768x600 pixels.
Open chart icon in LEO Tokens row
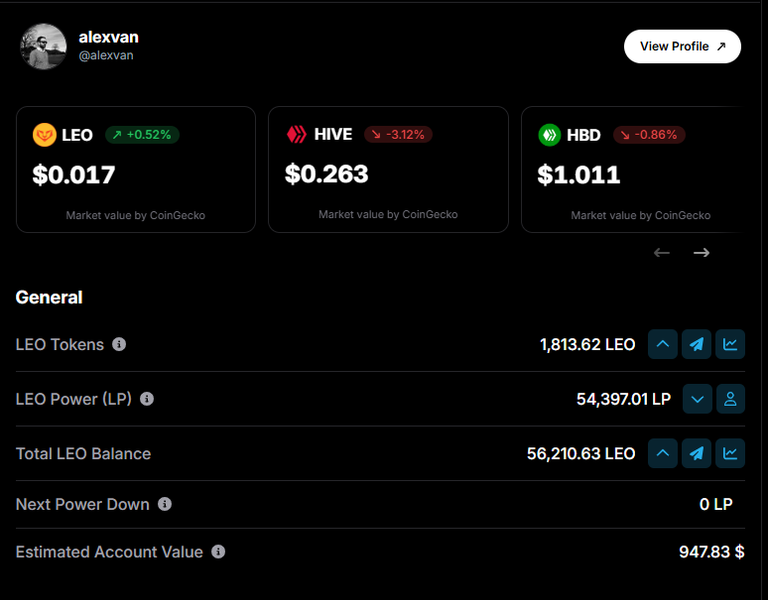click(730, 344)
